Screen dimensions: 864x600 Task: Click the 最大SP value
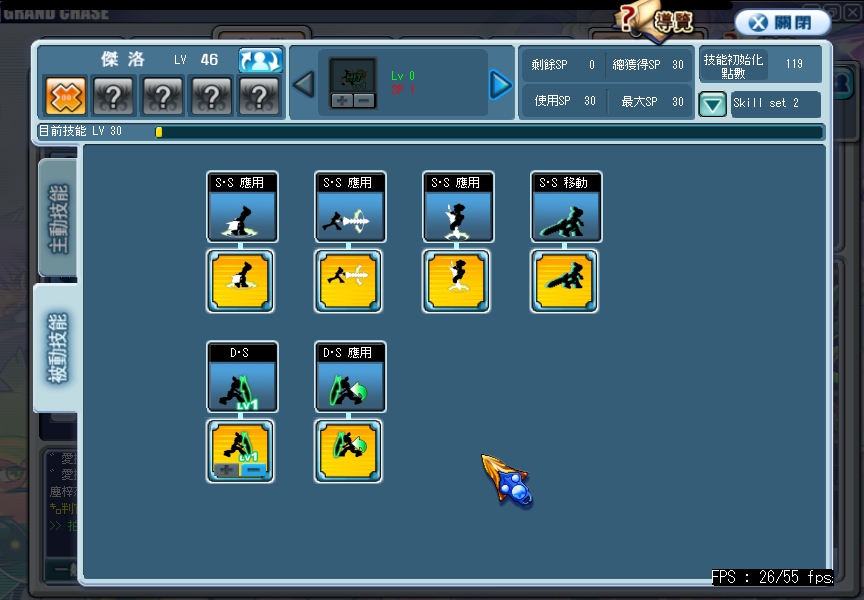[678, 102]
